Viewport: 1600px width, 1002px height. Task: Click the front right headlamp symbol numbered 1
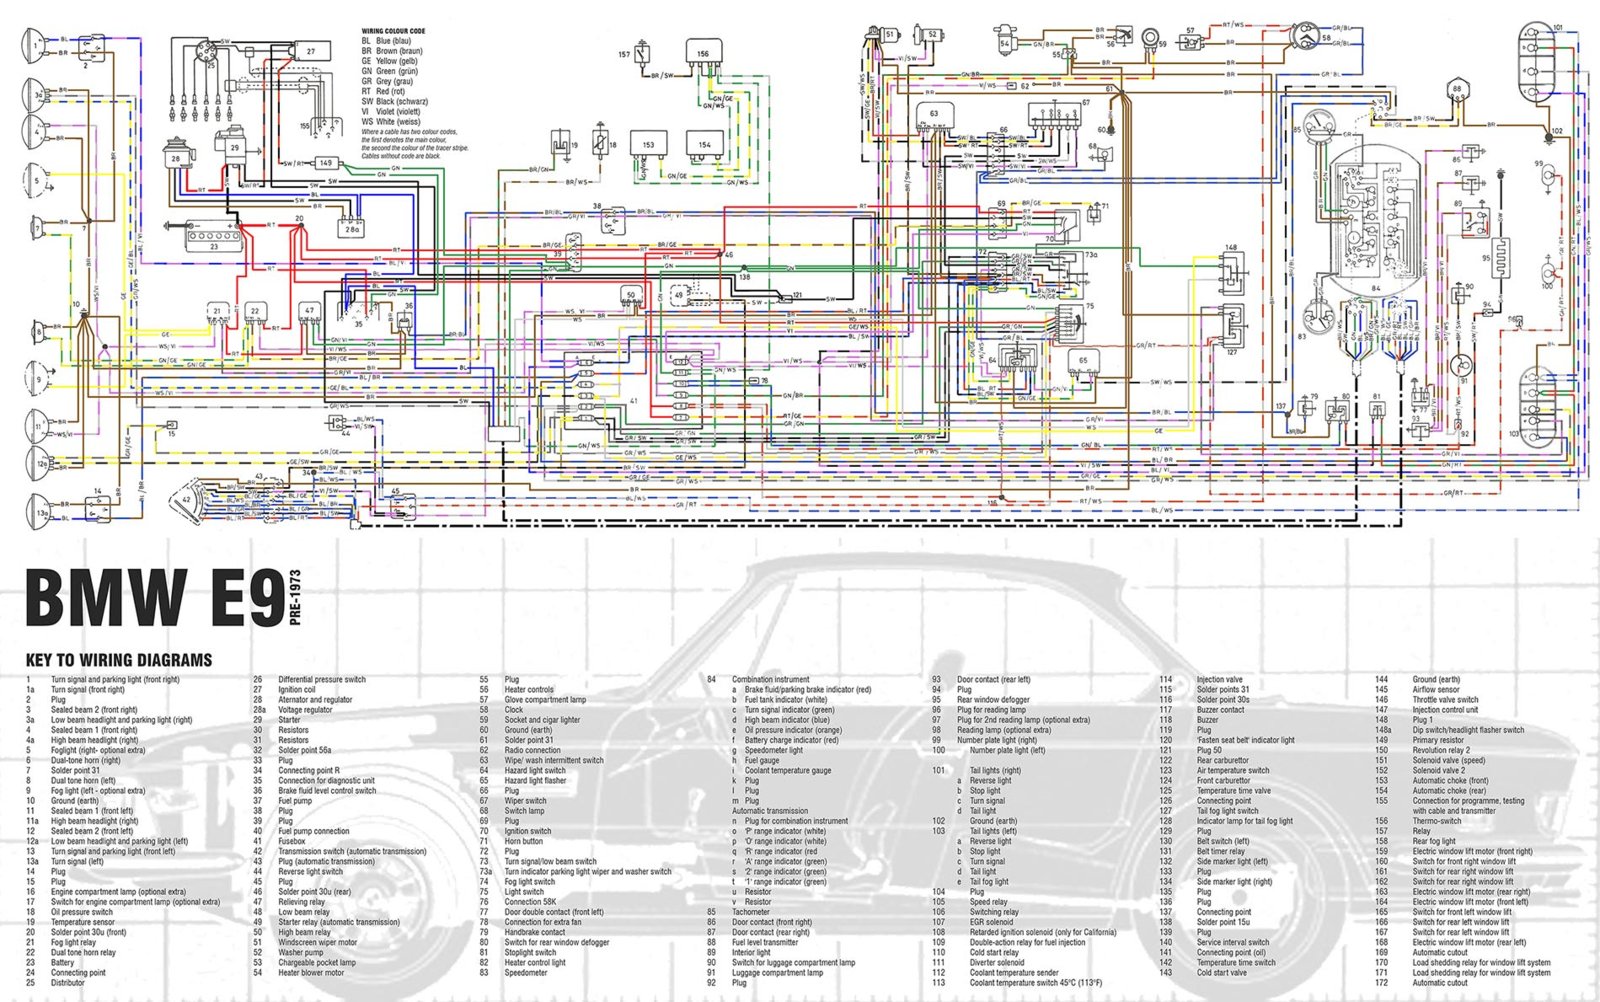click(x=35, y=45)
